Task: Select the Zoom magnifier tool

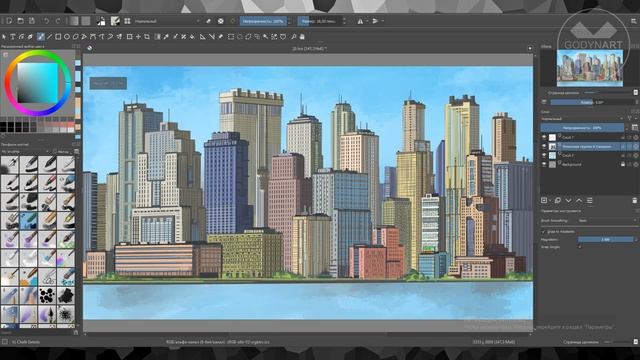Action: tap(293, 37)
